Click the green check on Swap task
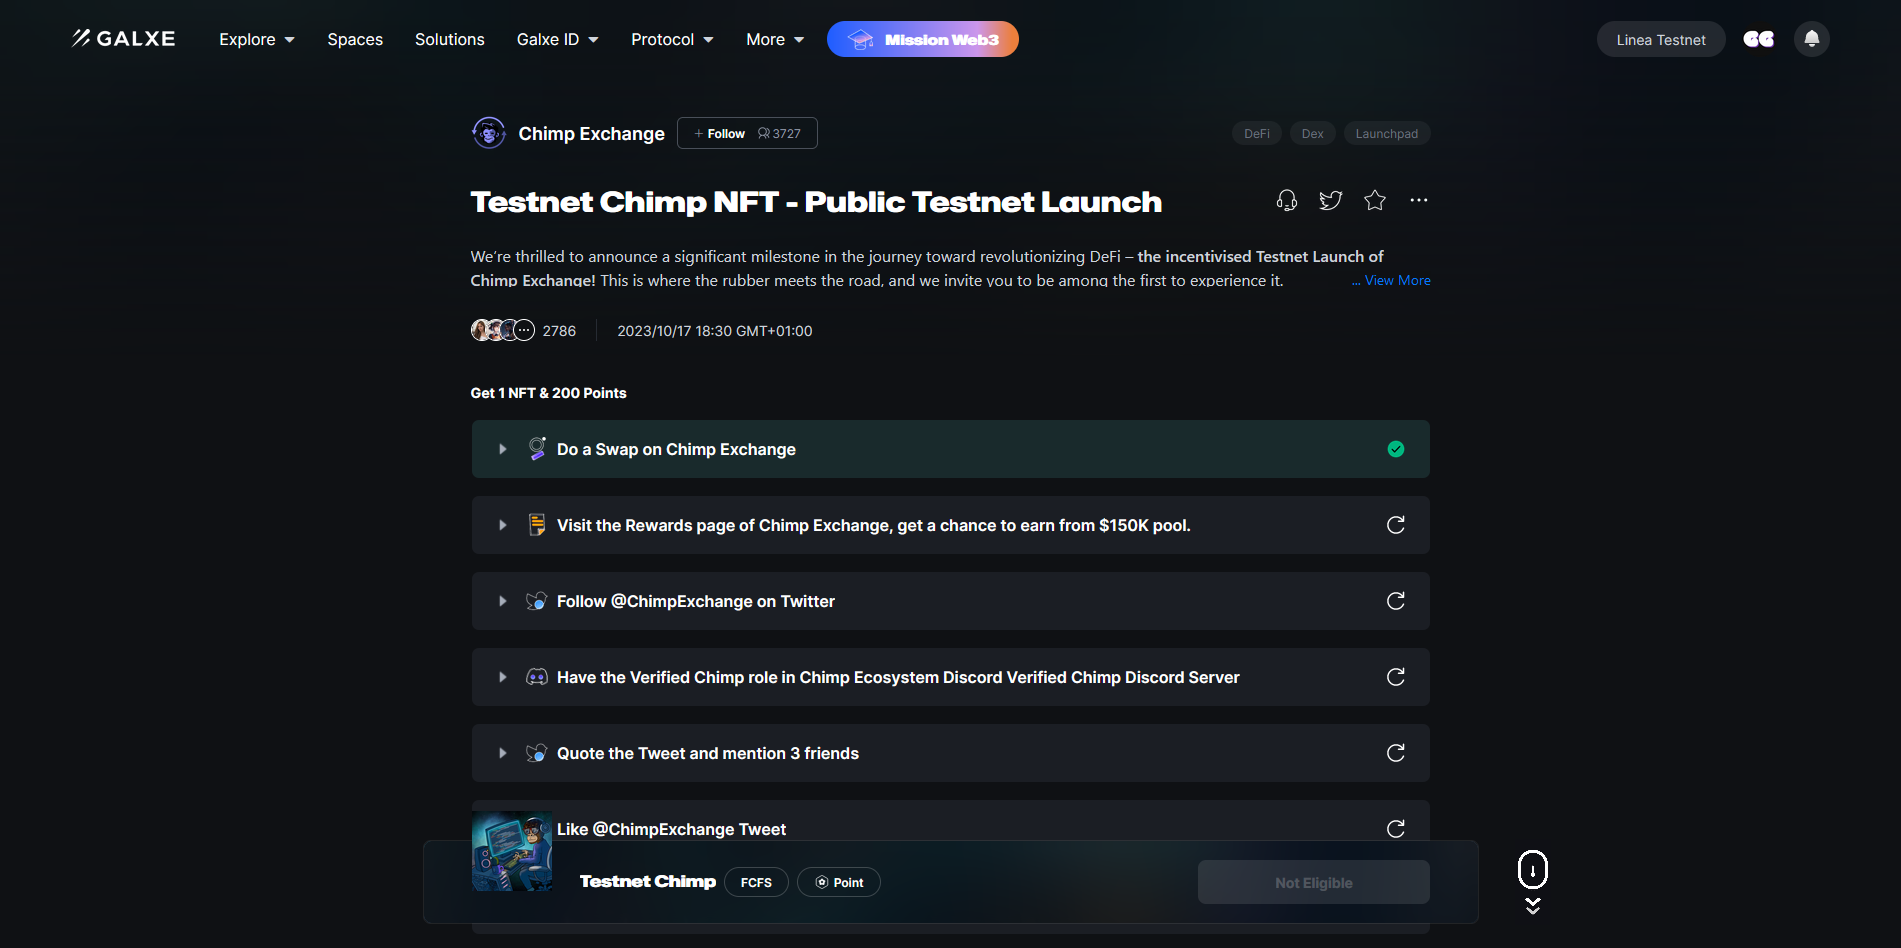Screen dimensions: 1901x948 (x=1396, y=449)
